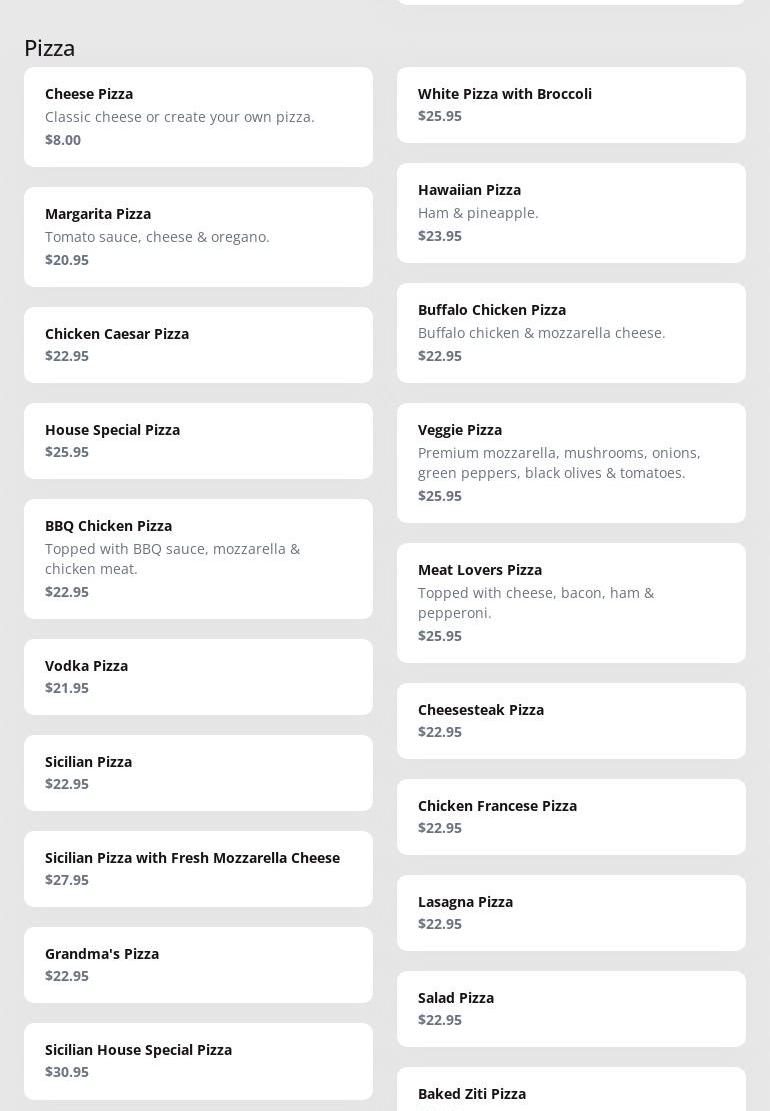
Task: Select the Vodka Pizza item
Action: pyautogui.click(x=198, y=677)
